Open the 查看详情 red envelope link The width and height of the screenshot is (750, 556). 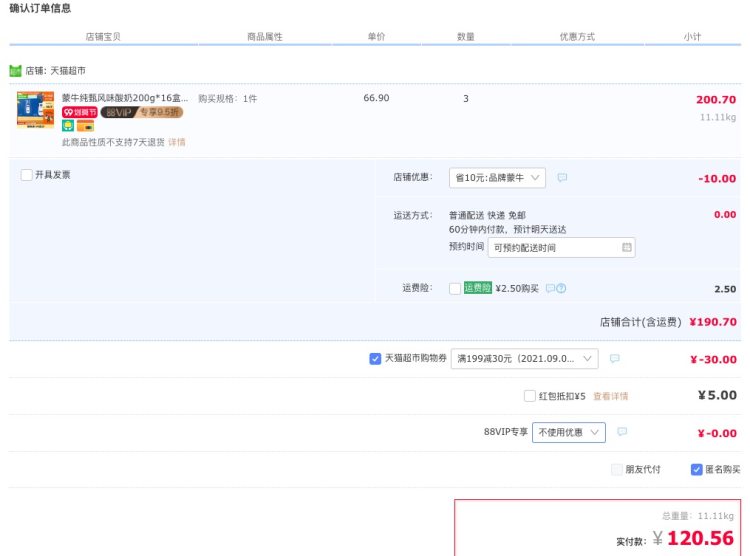click(x=611, y=396)
